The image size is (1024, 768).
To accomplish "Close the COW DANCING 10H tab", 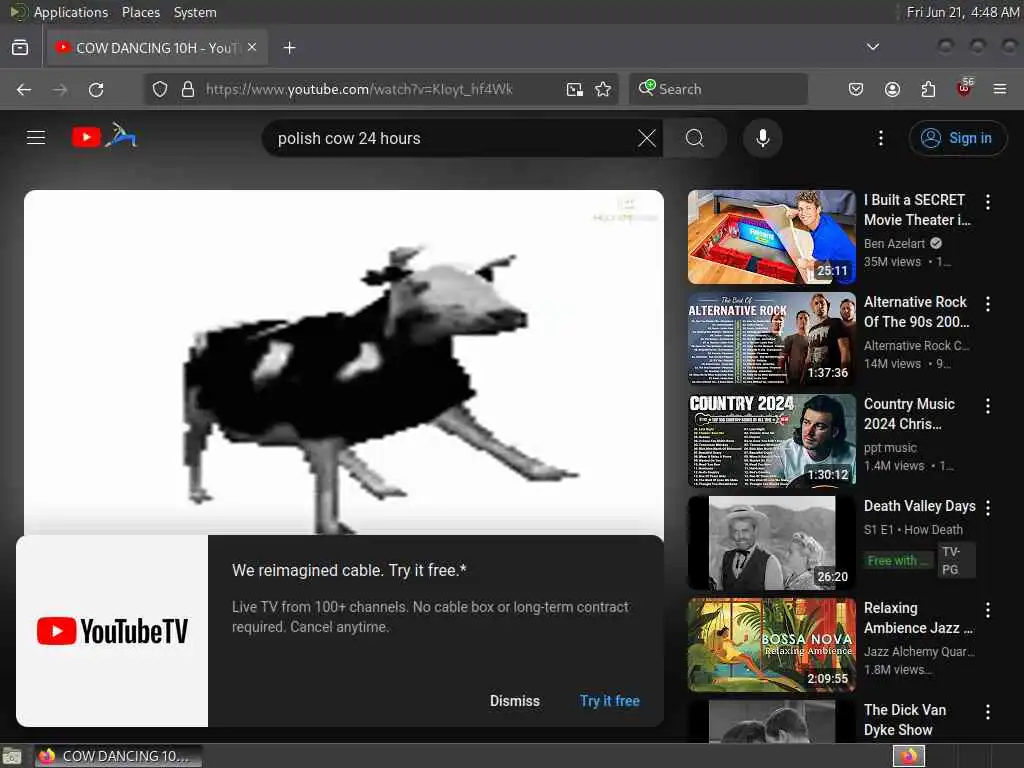I will (252, 47).
